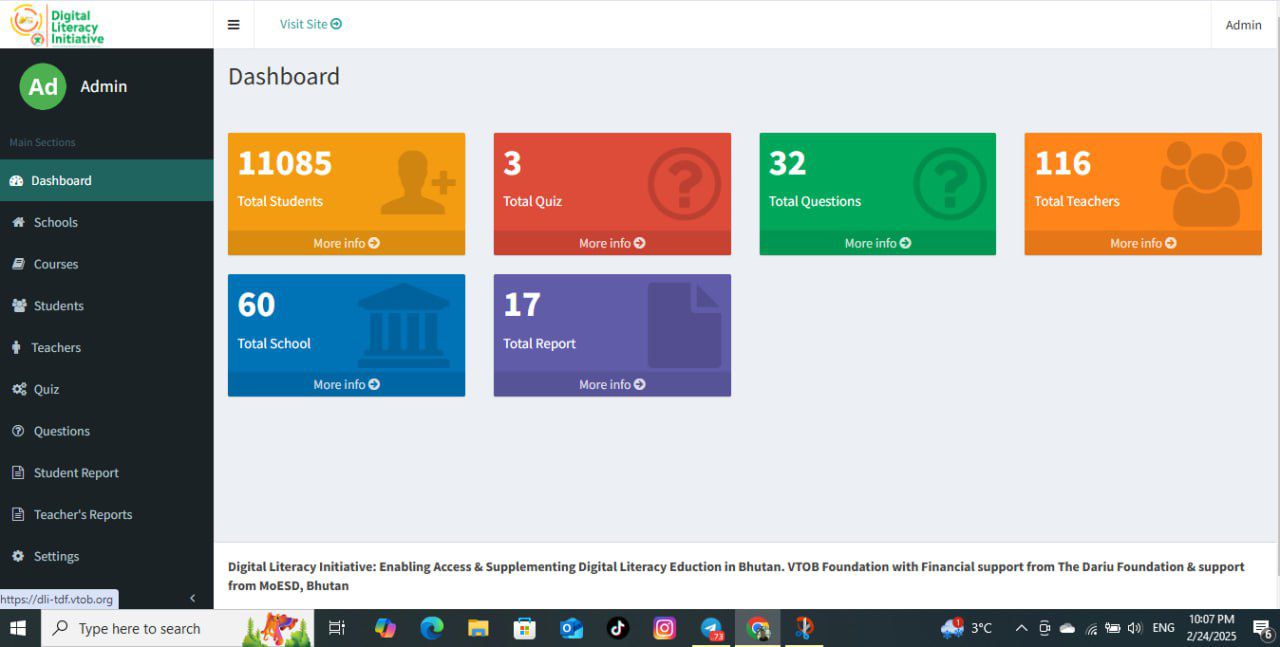This screenshot has height=647, width=1280.
Task: Click More info on Total Report card
Action: (x=612, y=384)
